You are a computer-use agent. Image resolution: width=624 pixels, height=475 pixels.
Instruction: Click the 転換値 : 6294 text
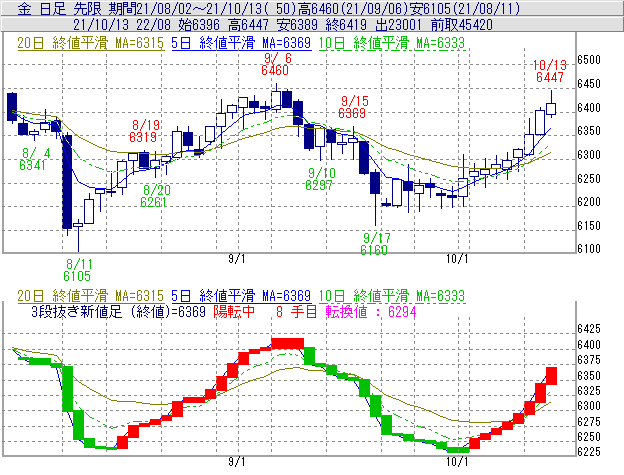[x=371, y=311]
